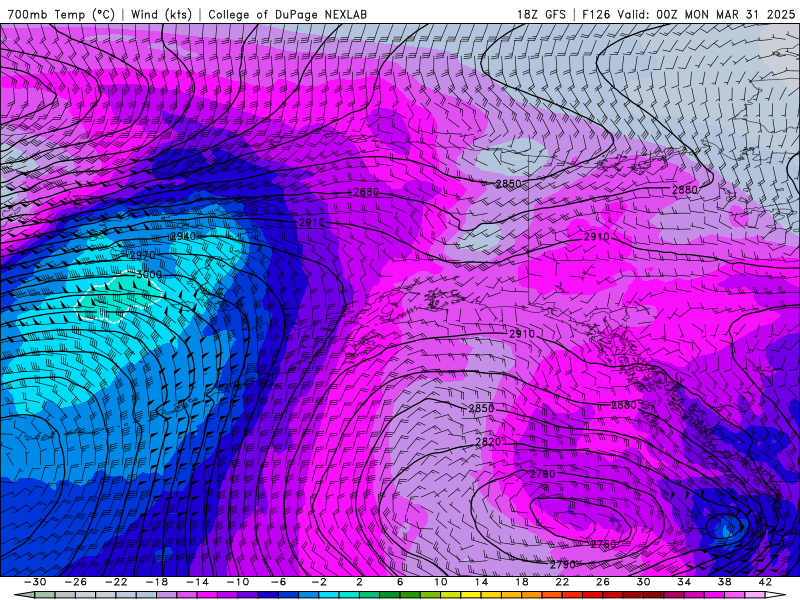The height and width of the screenshot is (600, 800).
Task: Select the -2 colorbar scale label
Action: (319, 582)
